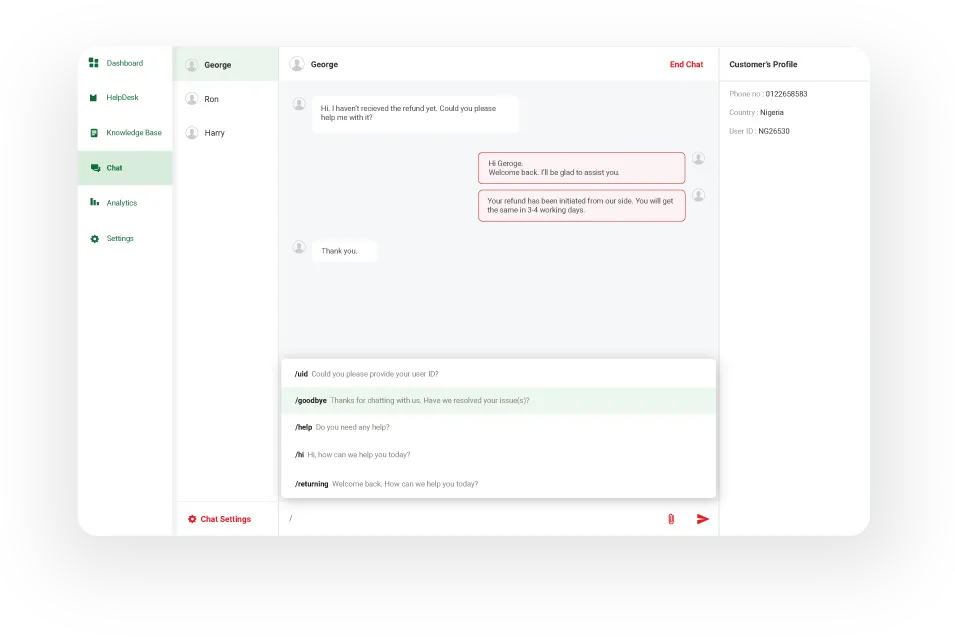
Task: Select the Dashboard grid icon in sidebar
Action: point(95,62)
